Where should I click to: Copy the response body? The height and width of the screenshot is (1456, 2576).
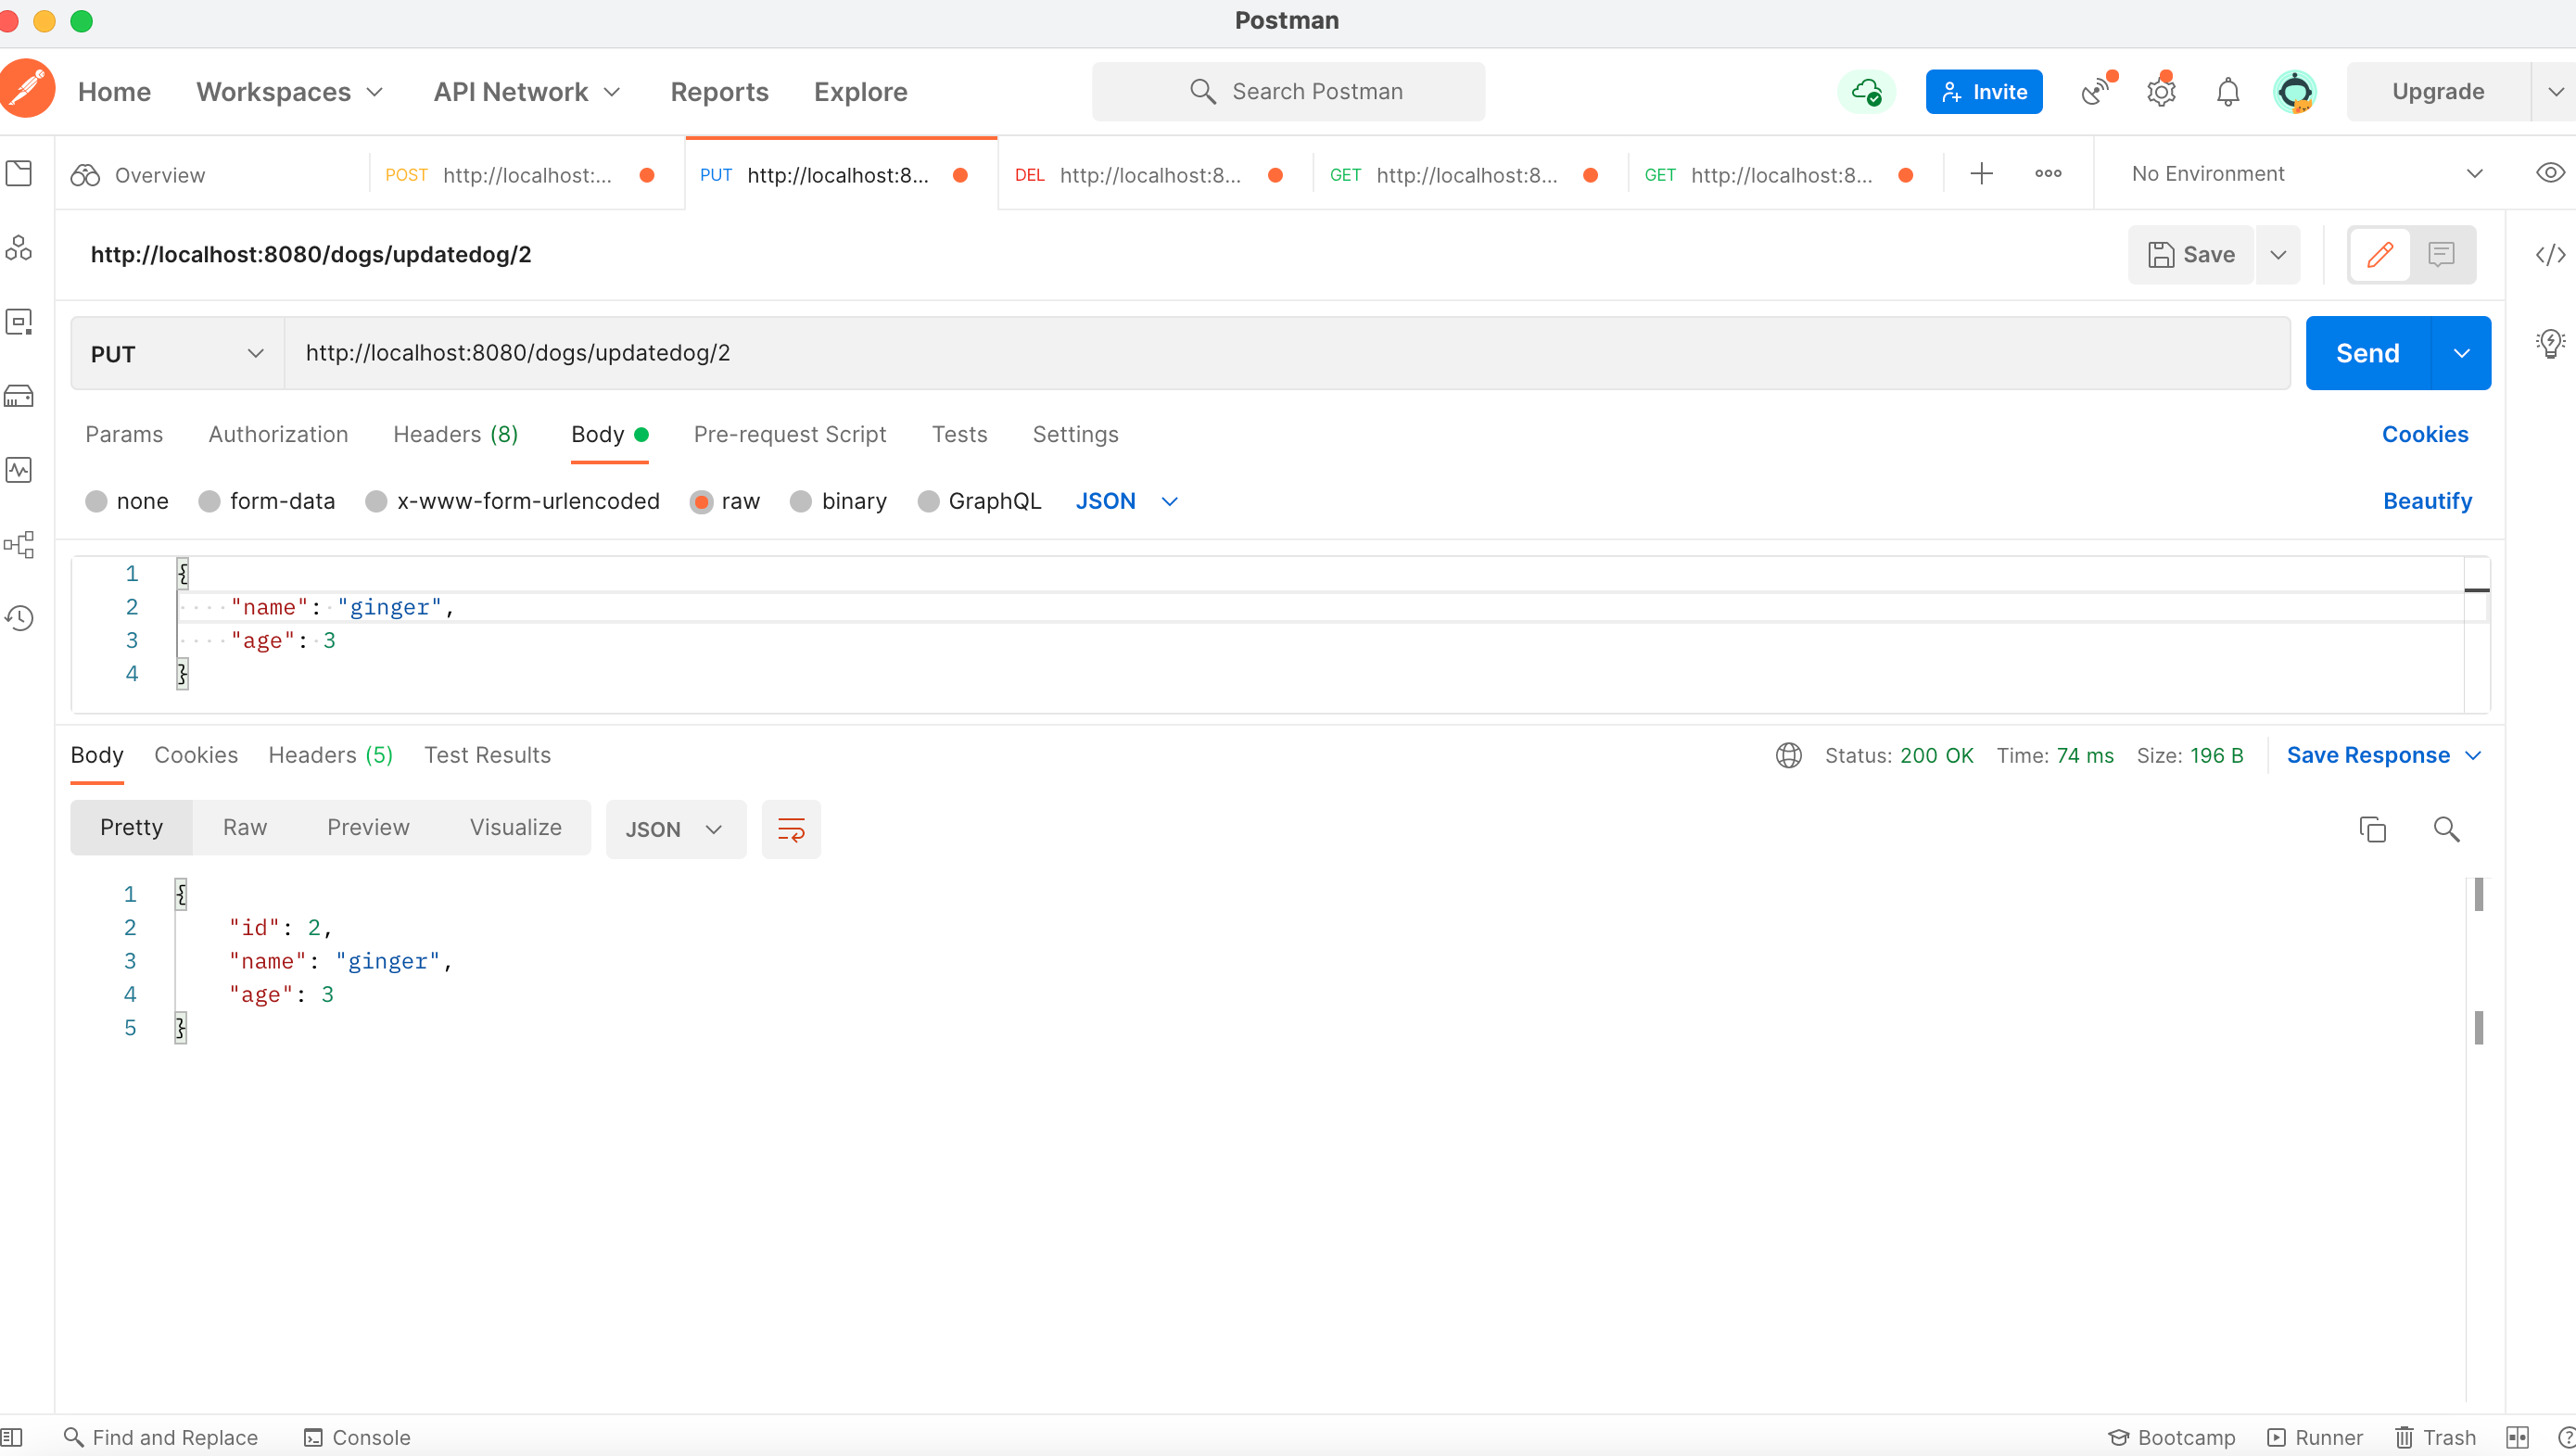click(x=2373, y=829)
